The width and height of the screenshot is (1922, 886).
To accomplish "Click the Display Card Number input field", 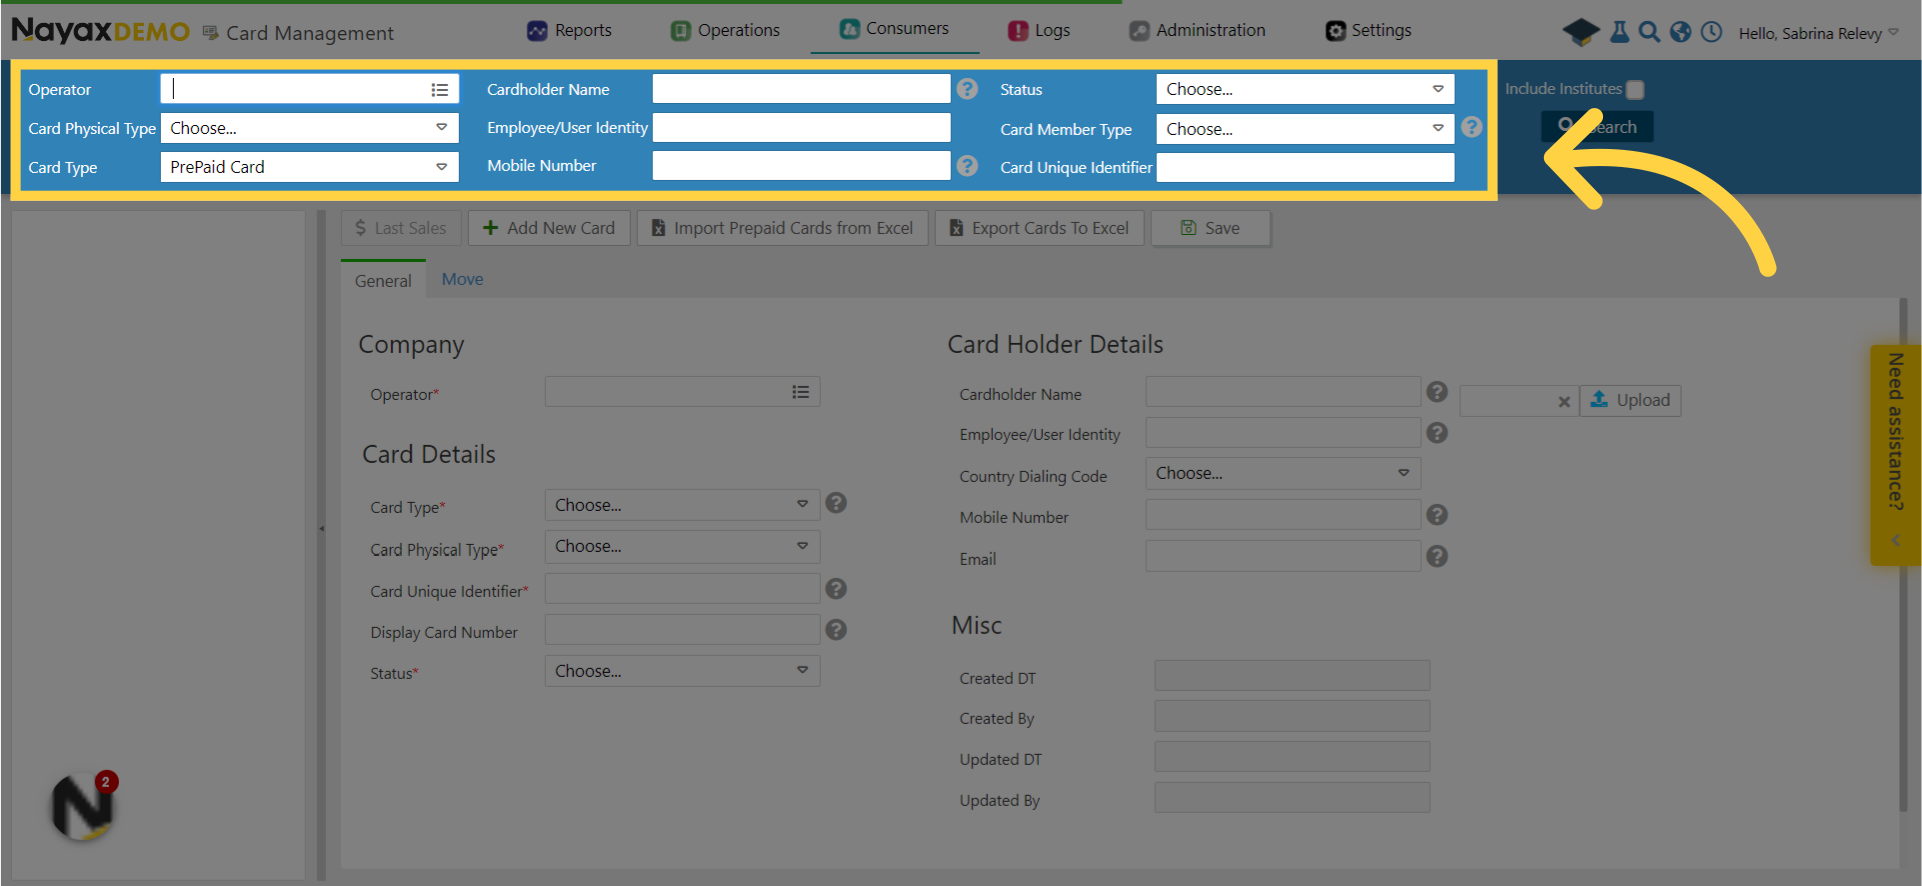I will 682,630.
